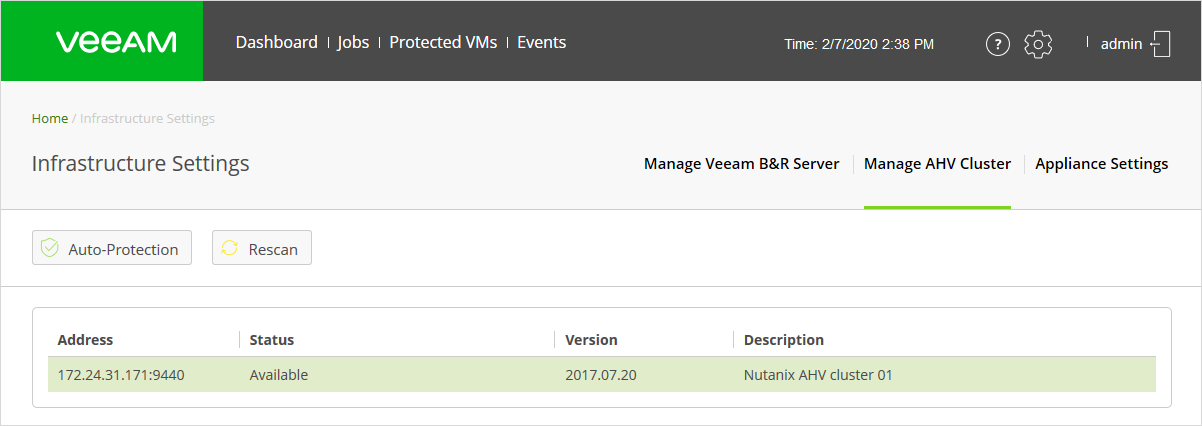Screen dimensions: 1202x426
Task: Go to the Jobs page
Action: 353,42
